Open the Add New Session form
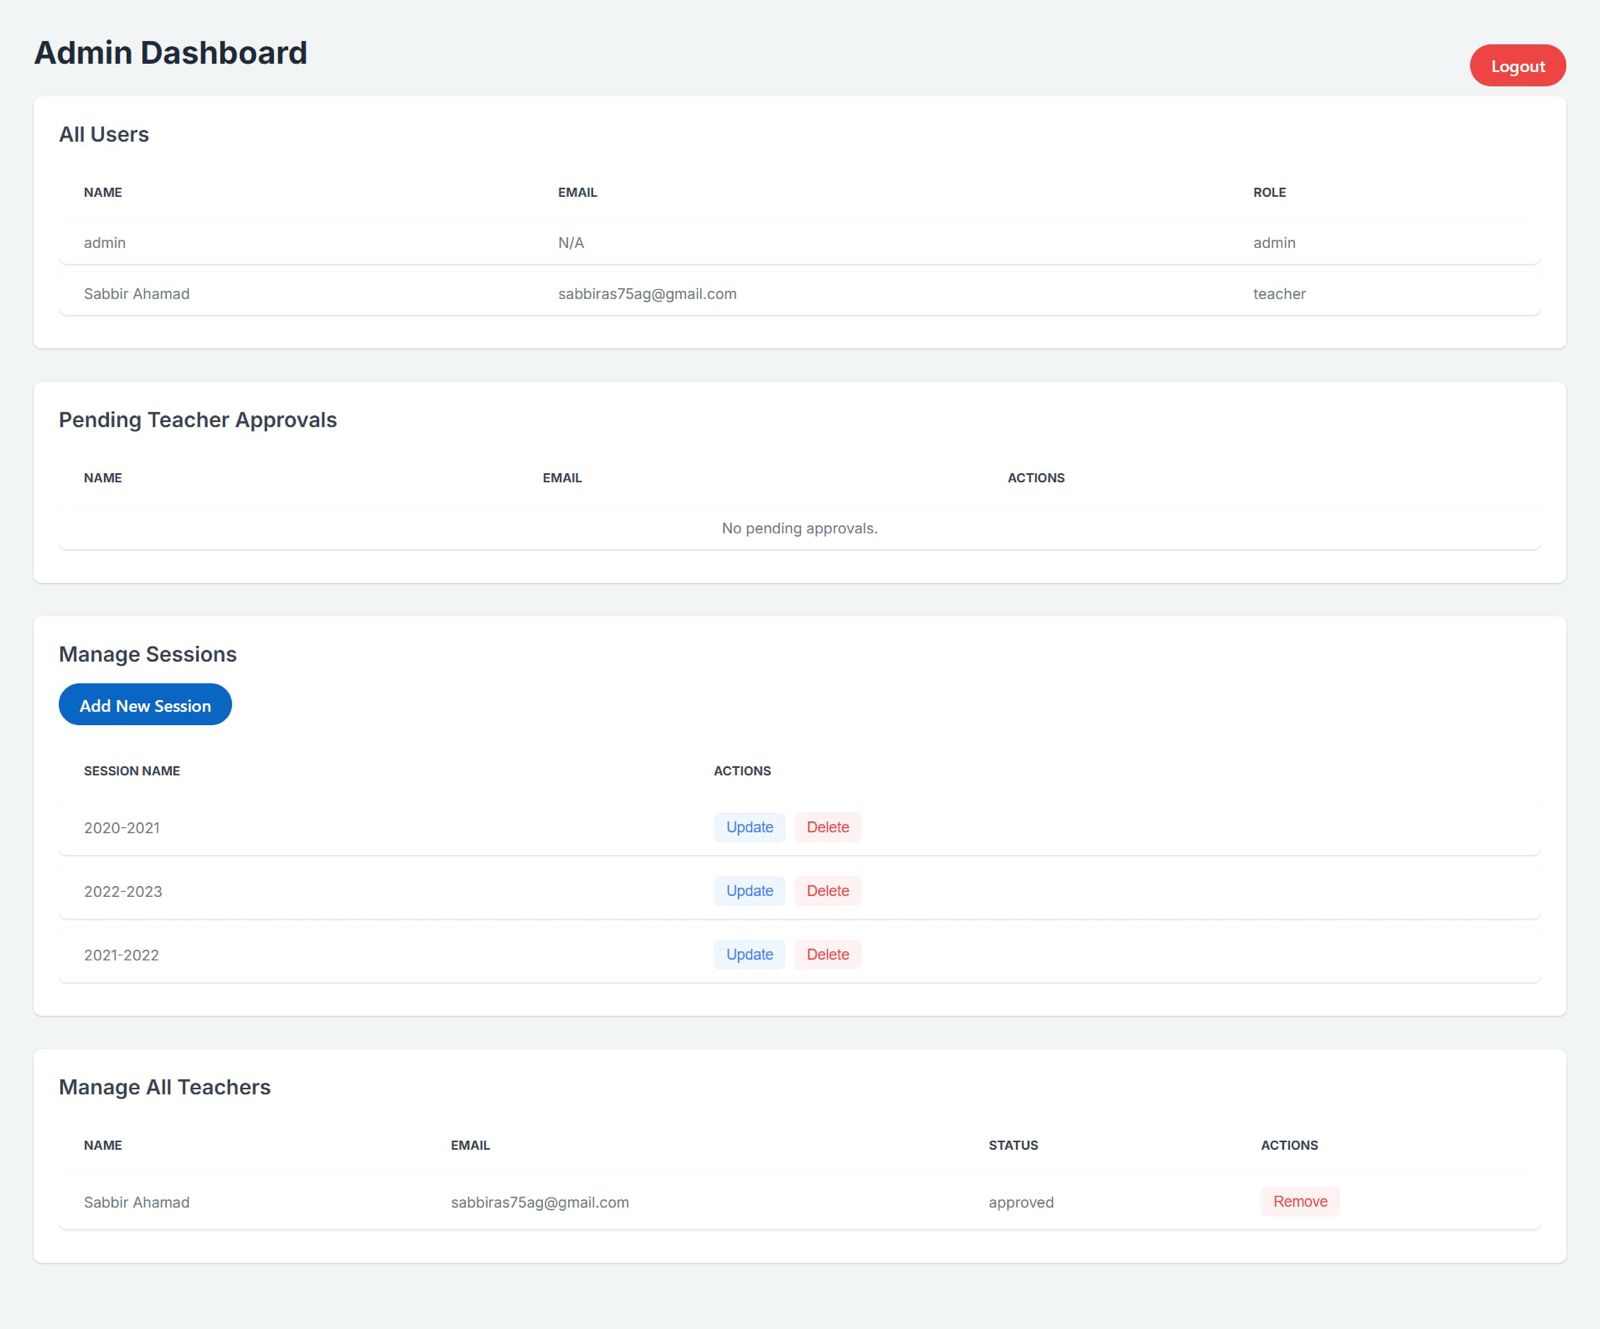Viewport: 1600px width, 1329px height. [145, 705]
